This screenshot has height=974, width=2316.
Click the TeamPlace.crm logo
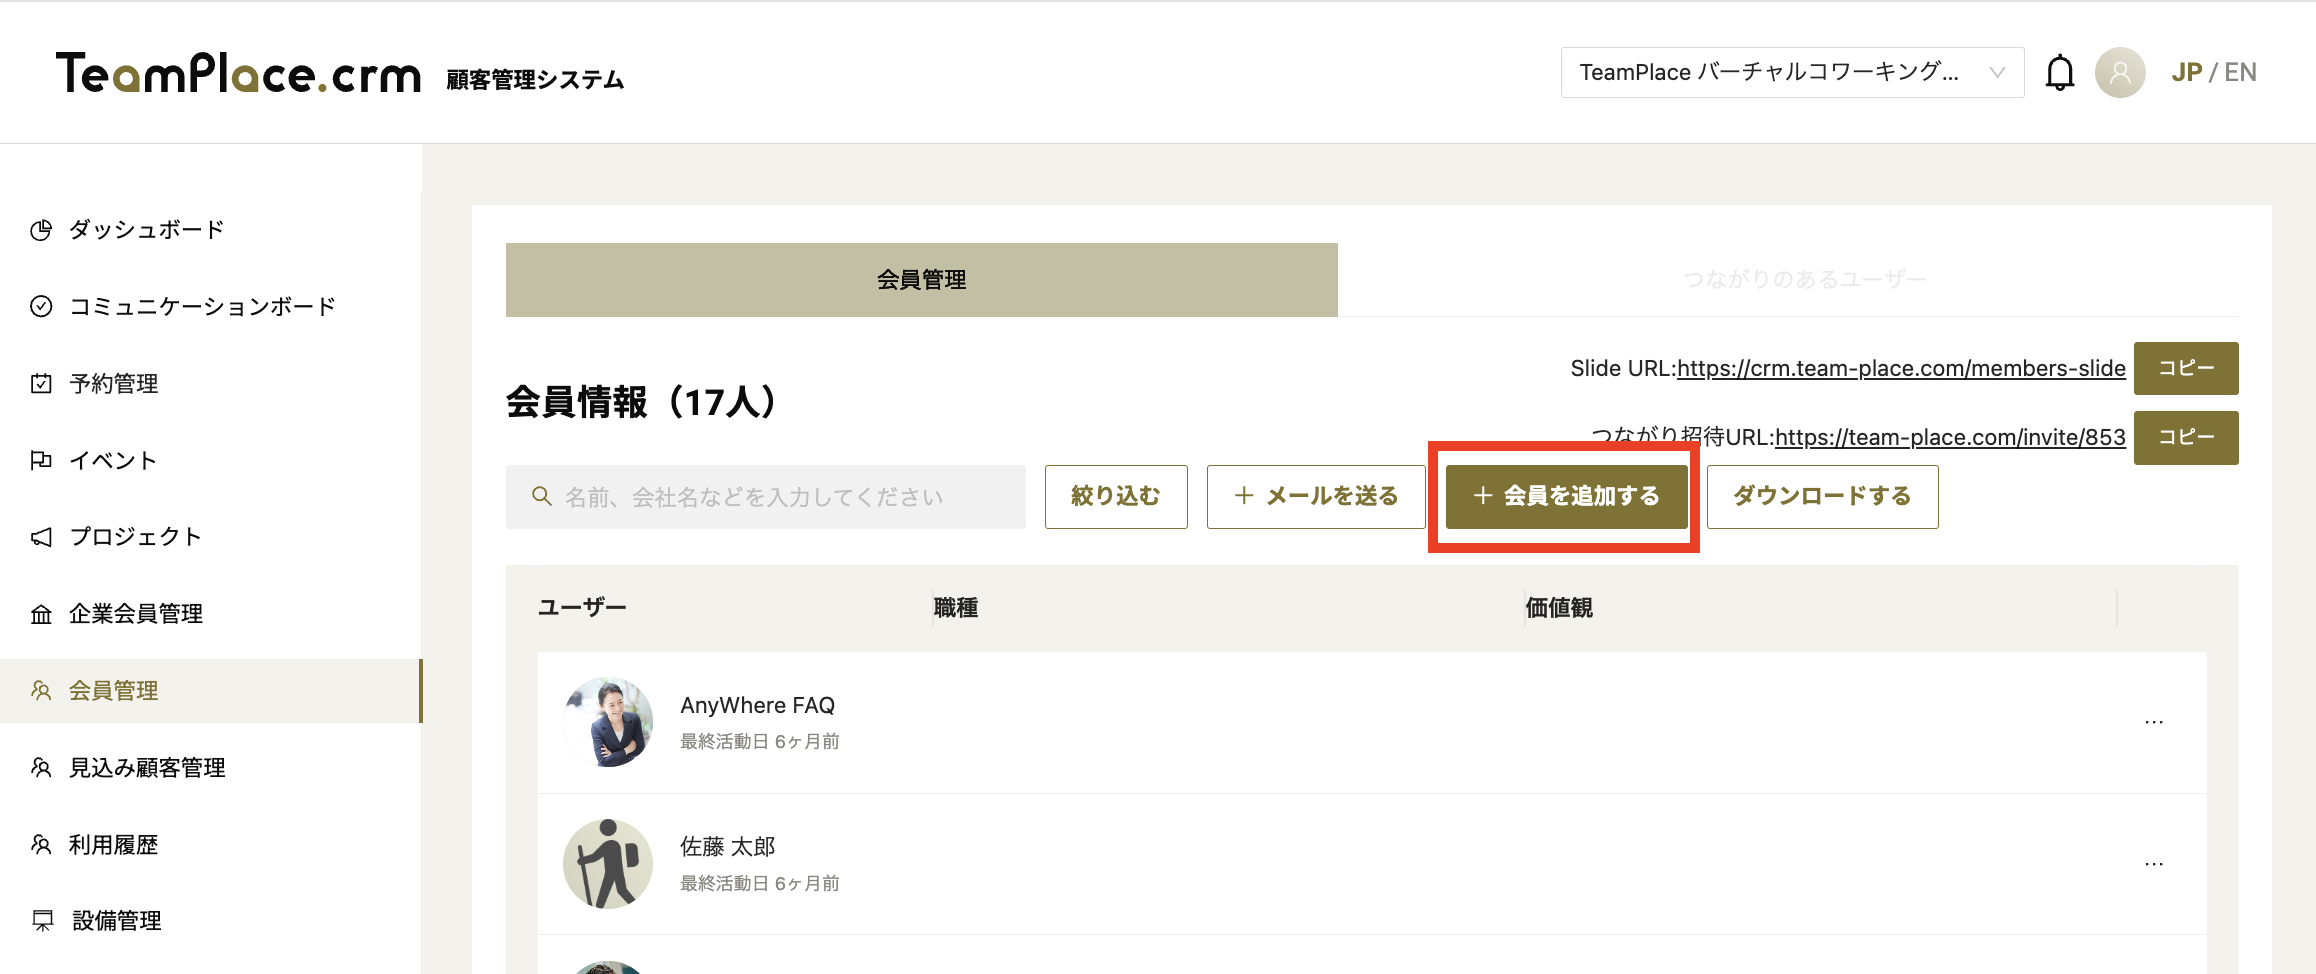[x=238, y=73]
